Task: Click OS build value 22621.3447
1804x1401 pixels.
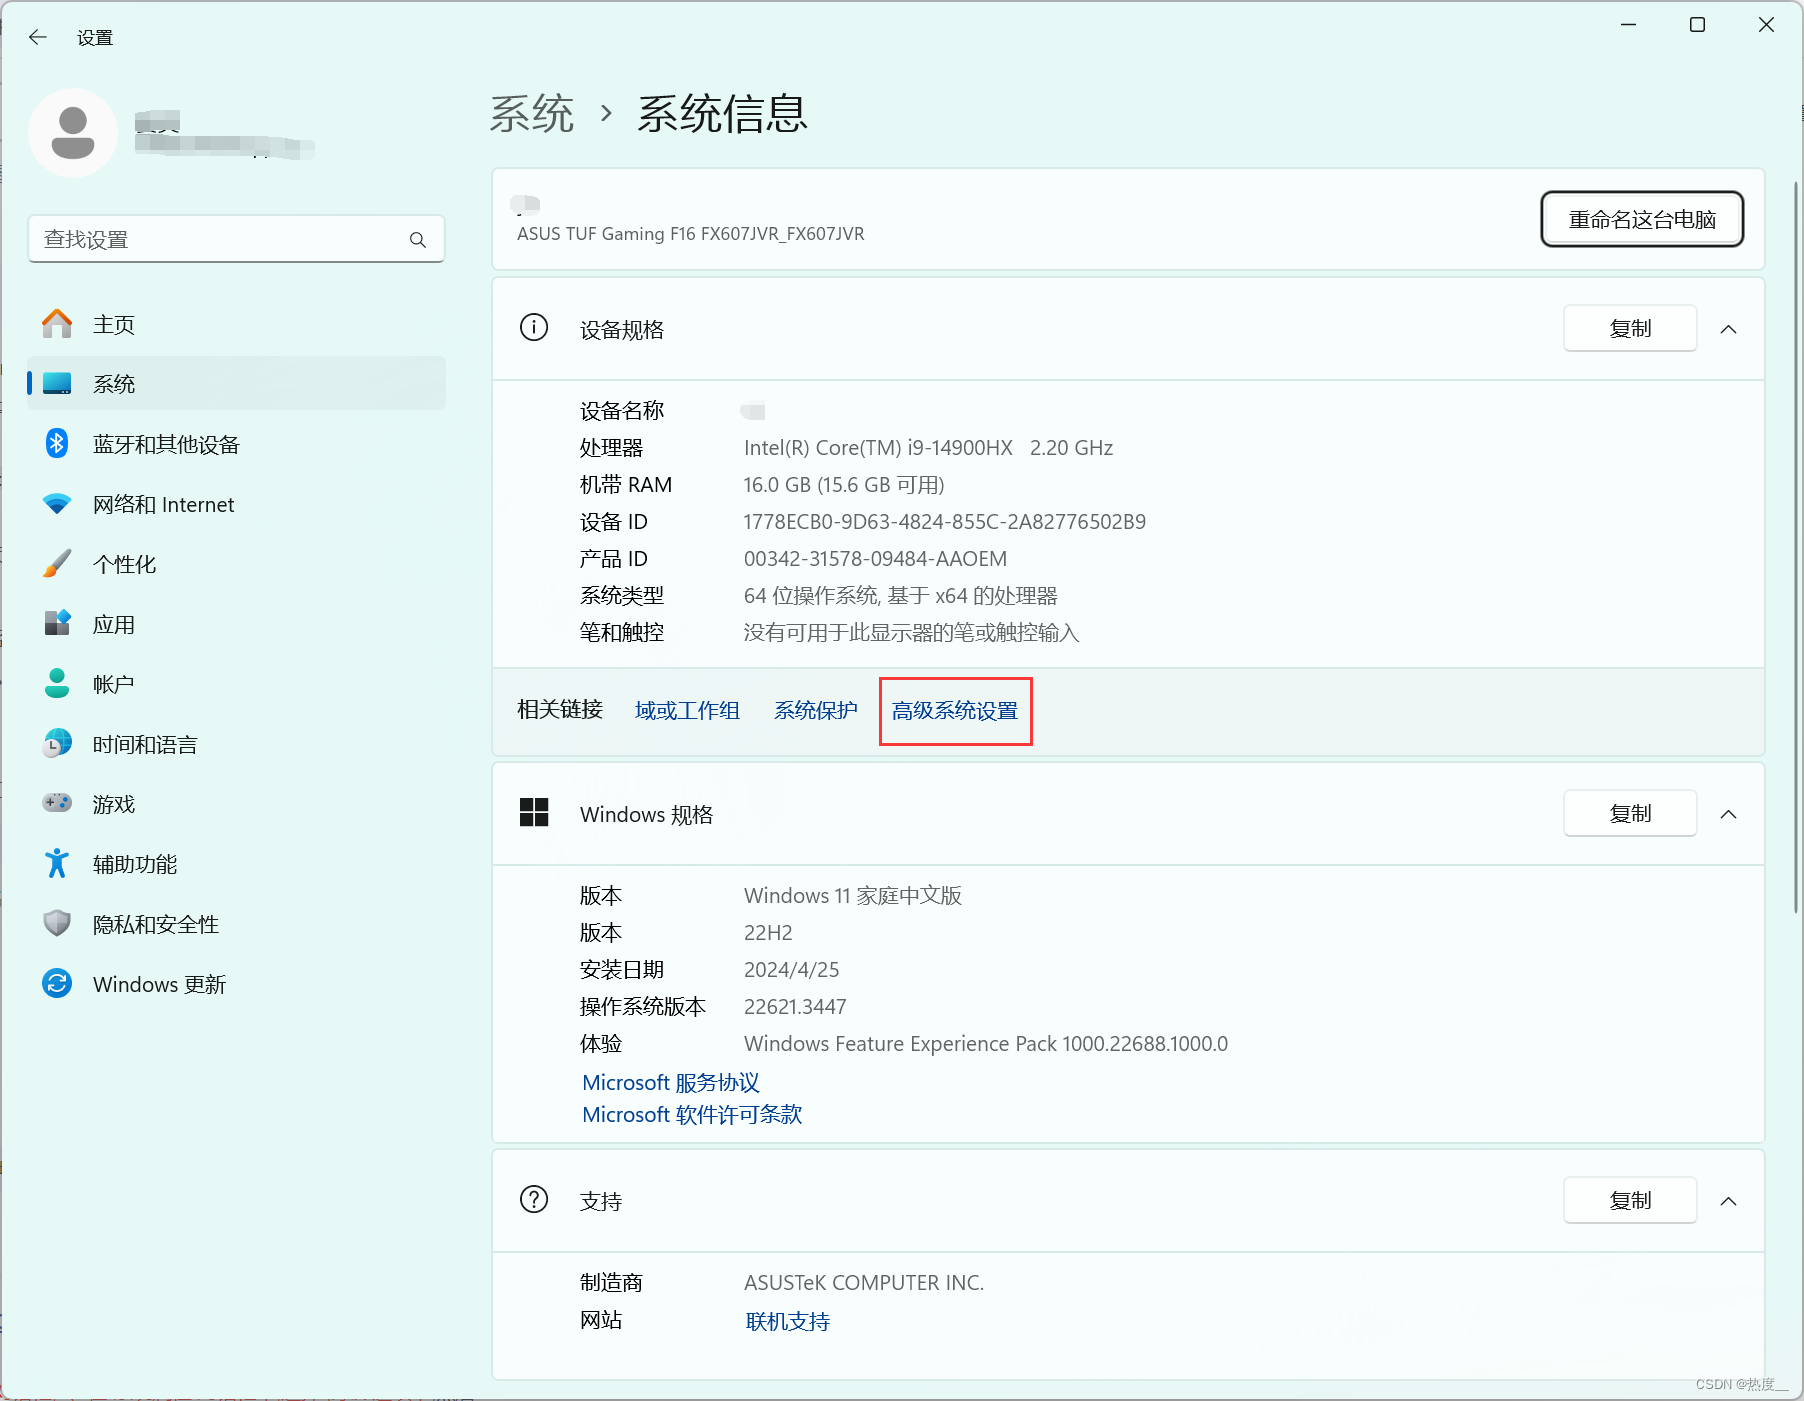Action: 795,1007
